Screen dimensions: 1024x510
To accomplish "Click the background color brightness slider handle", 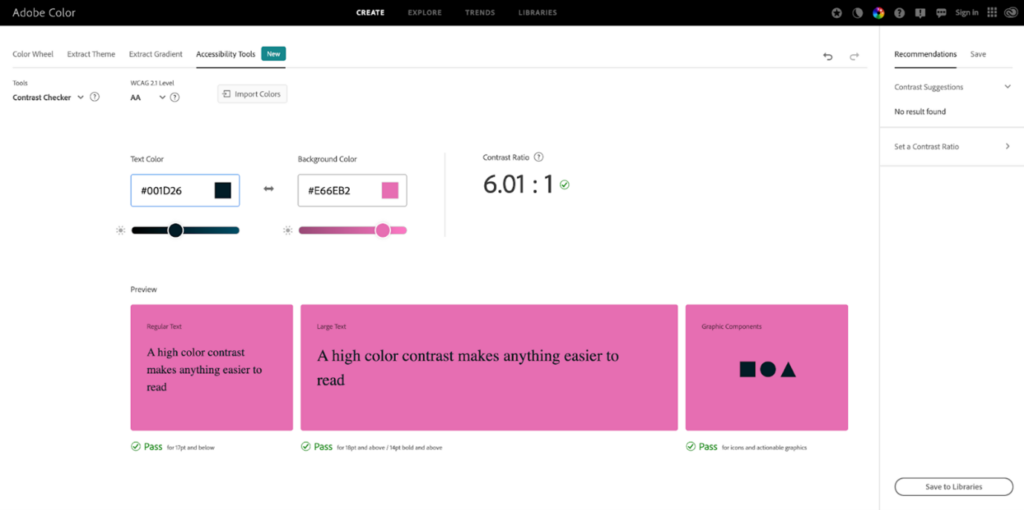I will pos(383,230).
